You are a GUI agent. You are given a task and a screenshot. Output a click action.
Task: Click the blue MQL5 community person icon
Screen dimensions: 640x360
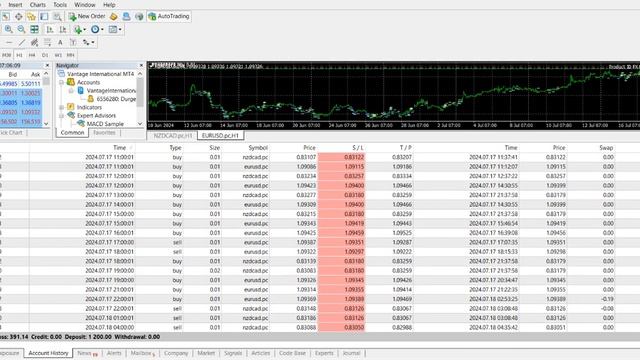click(x=126, y=16)
